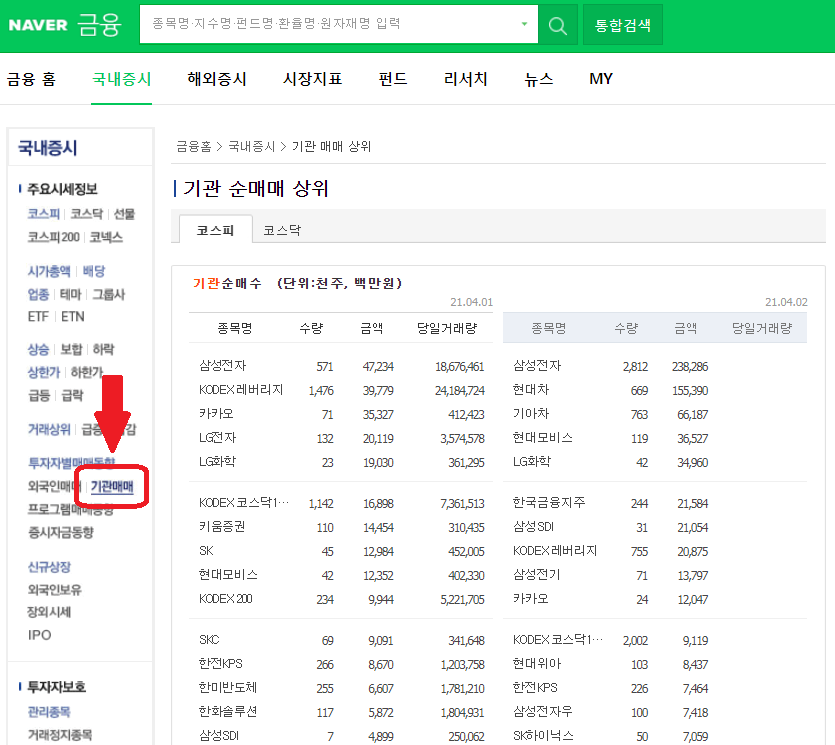
Task: Open the 외국인보유 sidebar link
Action: pos(54,590)
